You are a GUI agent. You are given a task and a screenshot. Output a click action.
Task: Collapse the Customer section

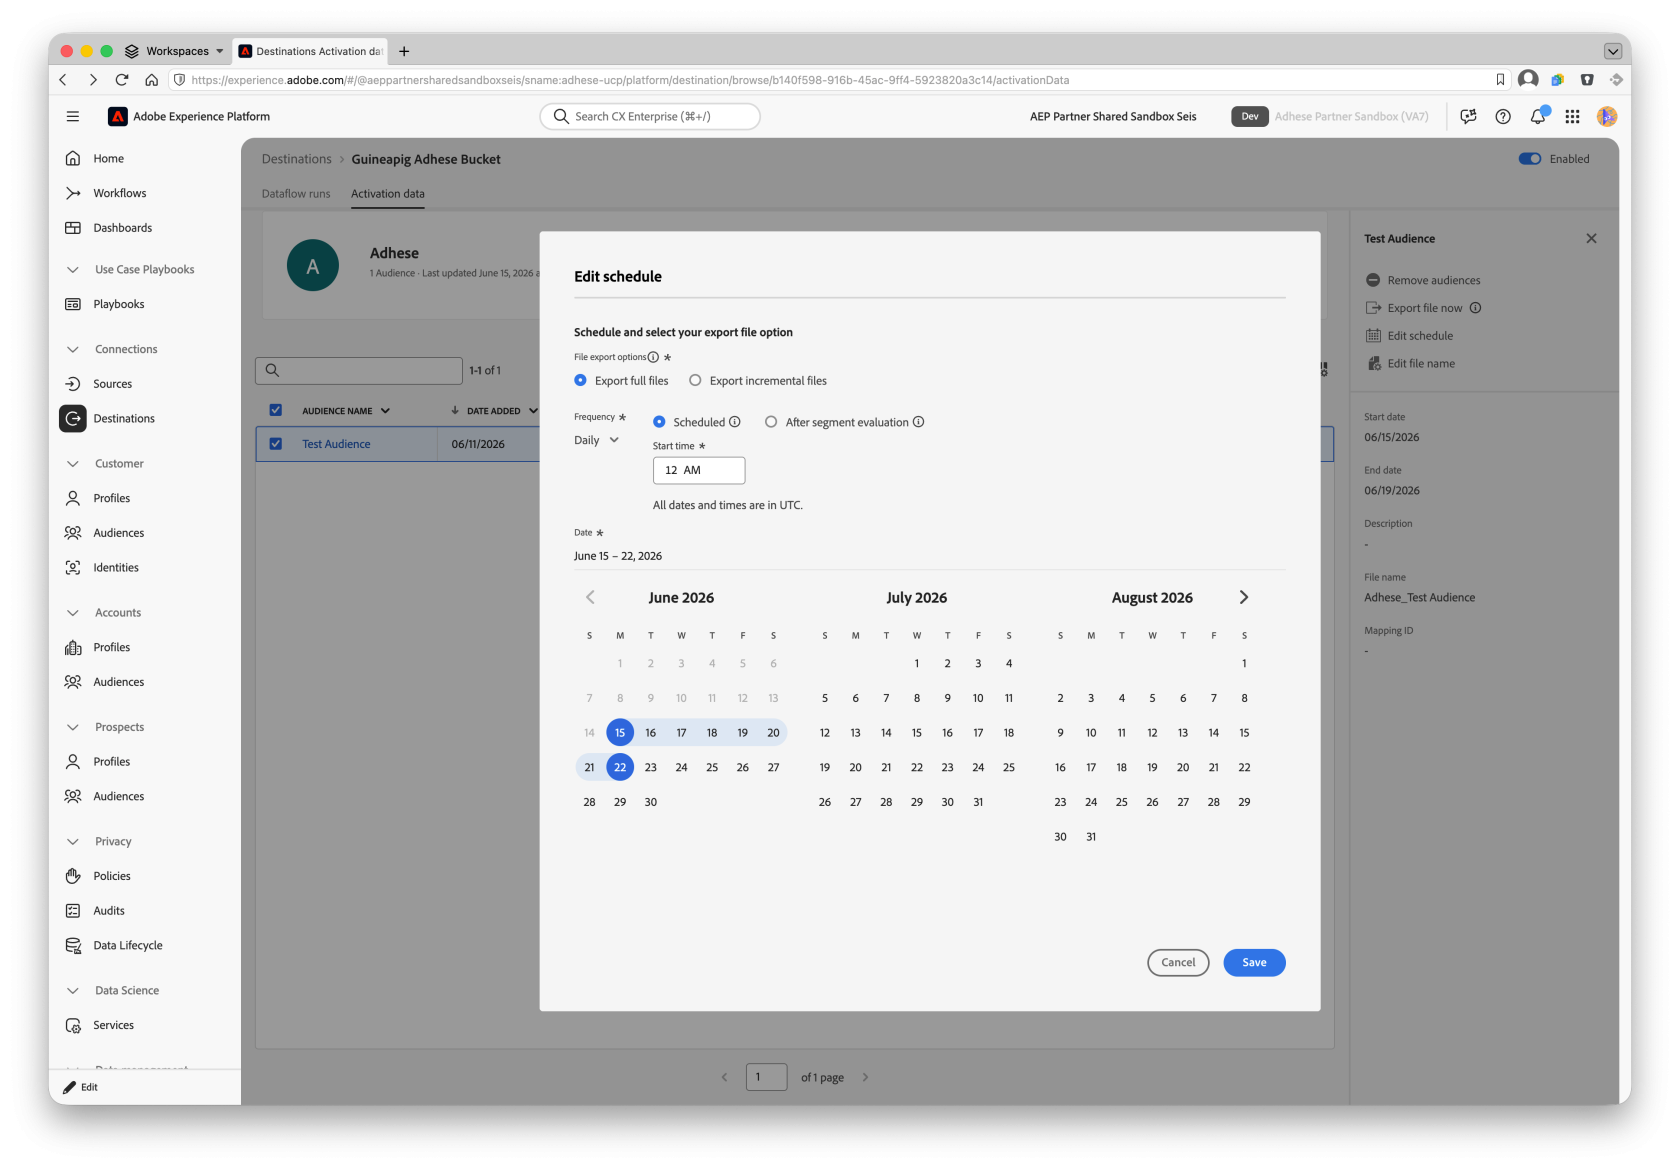point(72,463)
